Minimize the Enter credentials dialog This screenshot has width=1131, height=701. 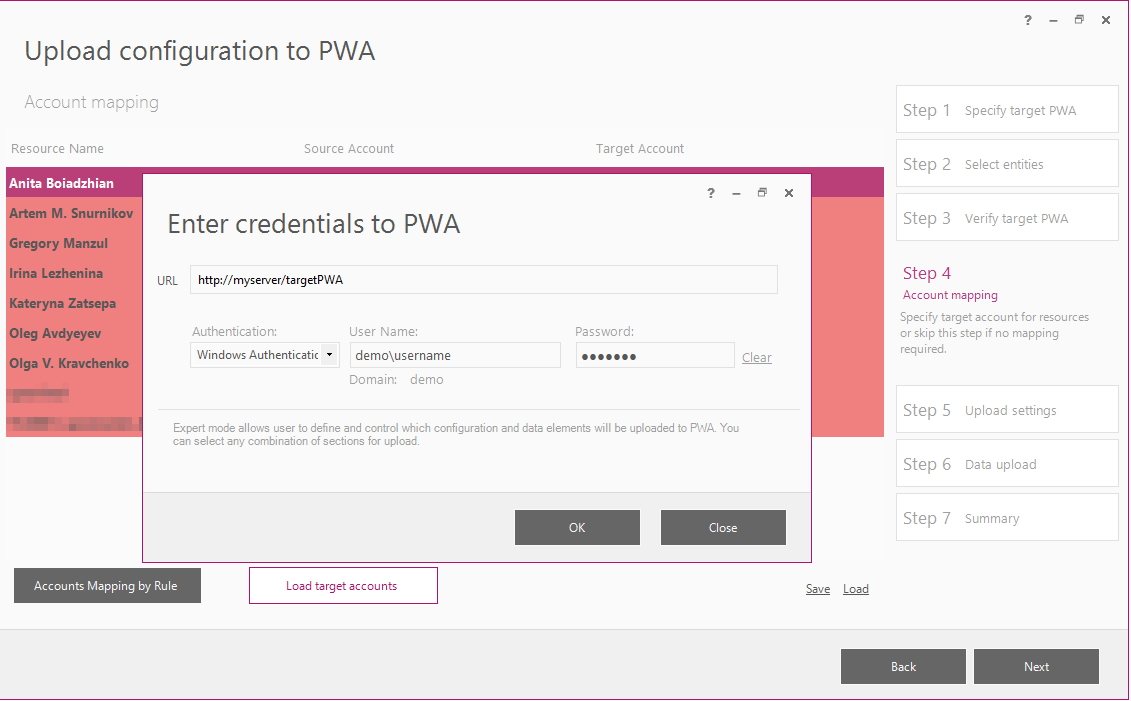point(736,193)
